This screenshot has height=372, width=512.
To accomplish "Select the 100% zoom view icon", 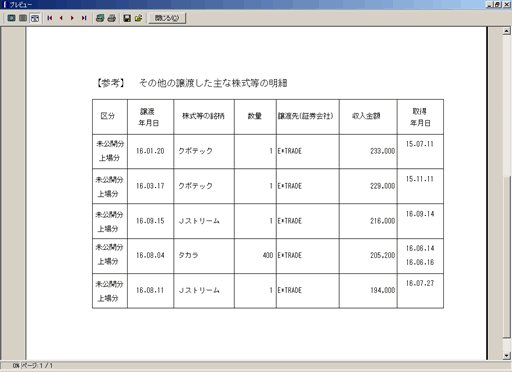I will click(x=23, y=18).
